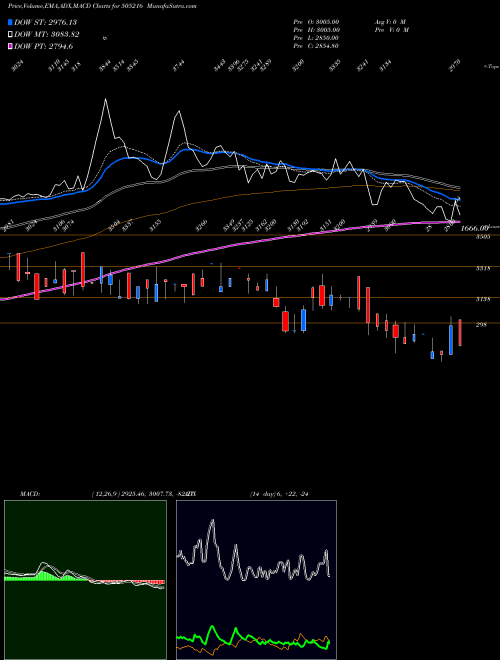The height and width of the screenshot is (660, 500).
Task: Select the 'DOW MT: 3083.82' legend label
Action: [47, 35]
